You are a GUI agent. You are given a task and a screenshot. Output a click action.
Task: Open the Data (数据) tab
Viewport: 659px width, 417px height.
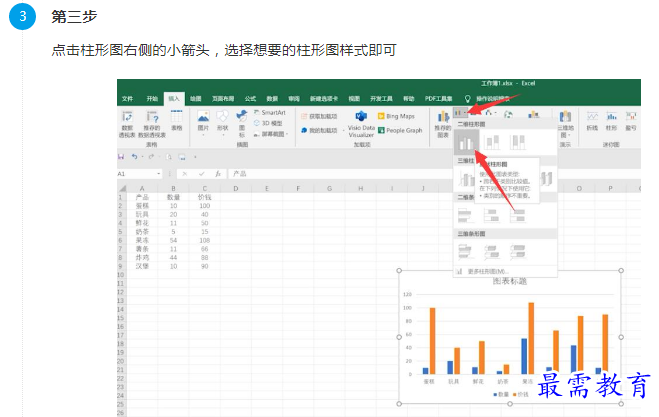(272, 99)
